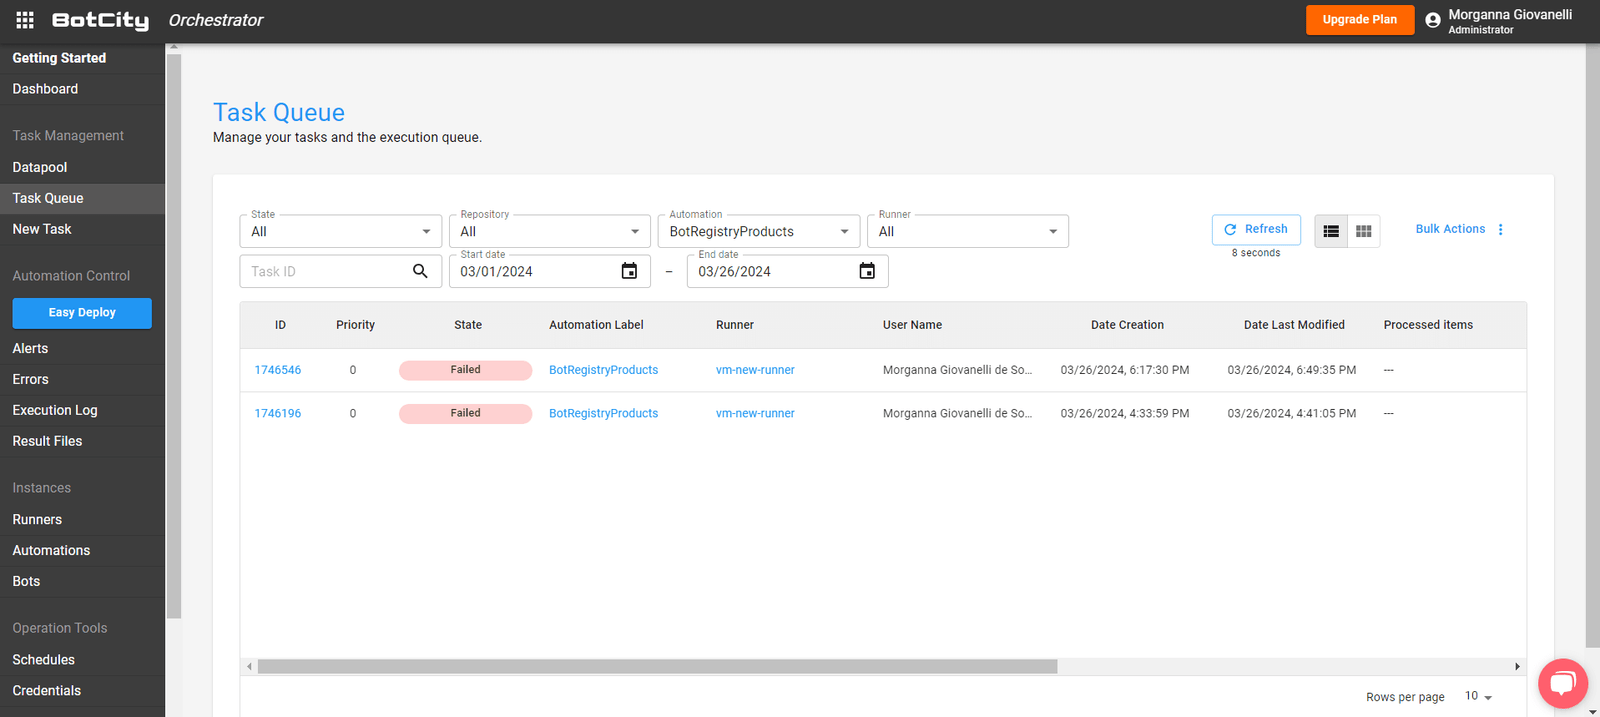The width and height of the screenshot is (1600, 717).
Task: Open the support chat bubble
Action: (x=1563, y=684)
